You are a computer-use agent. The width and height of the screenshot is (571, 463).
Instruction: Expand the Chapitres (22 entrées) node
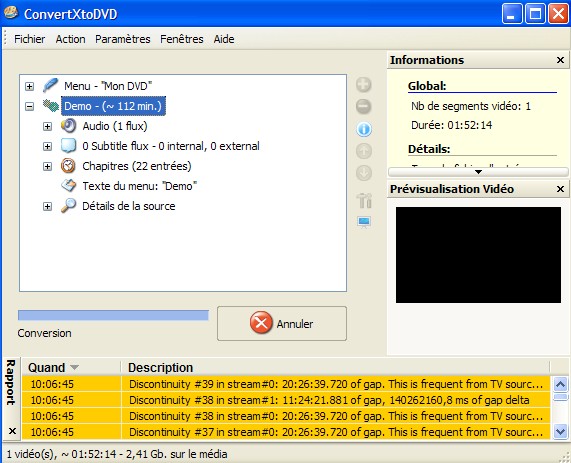pyautogui.click(x=47, y=166)
